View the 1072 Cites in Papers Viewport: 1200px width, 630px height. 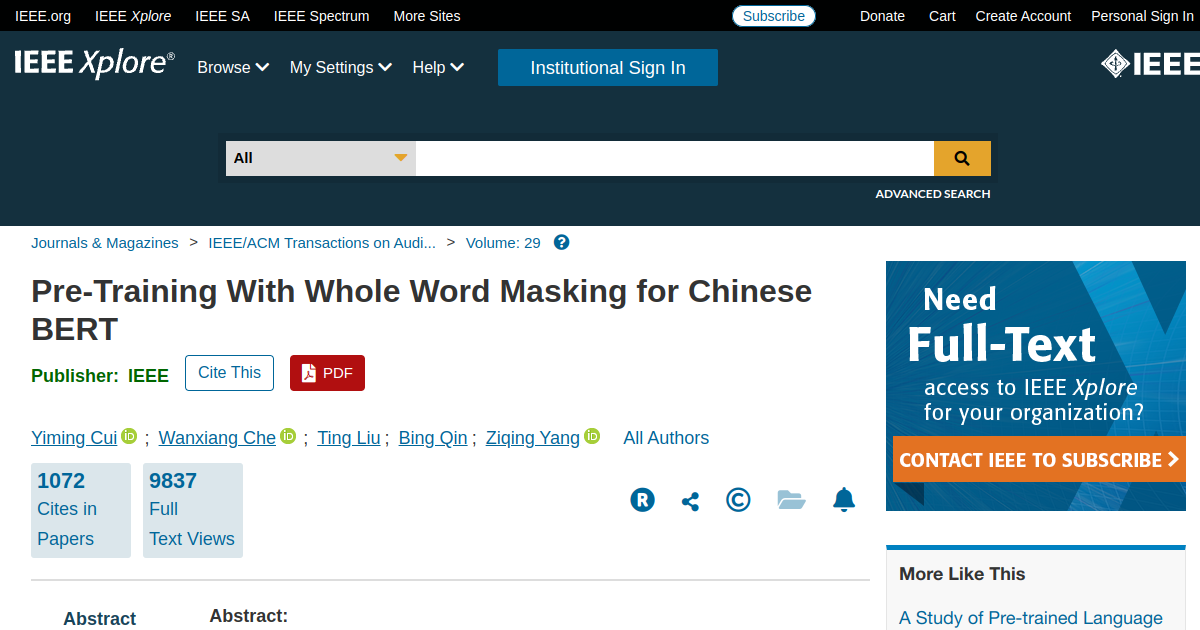point(81,510)
